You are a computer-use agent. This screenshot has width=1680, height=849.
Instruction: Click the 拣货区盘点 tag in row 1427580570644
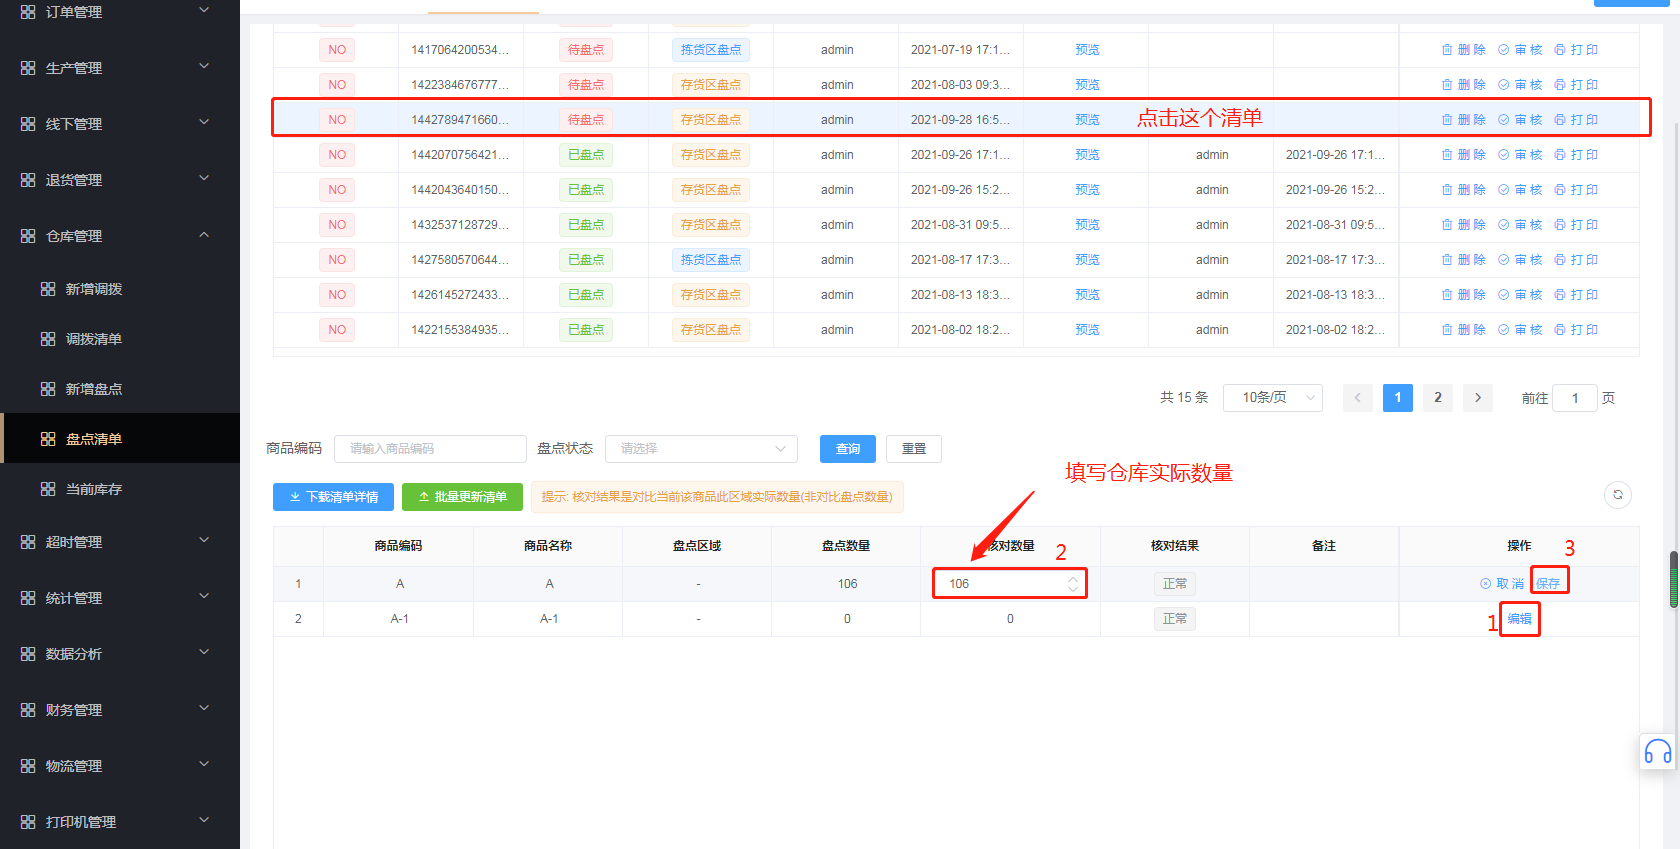pyautogui.click(x=711, y=260)
